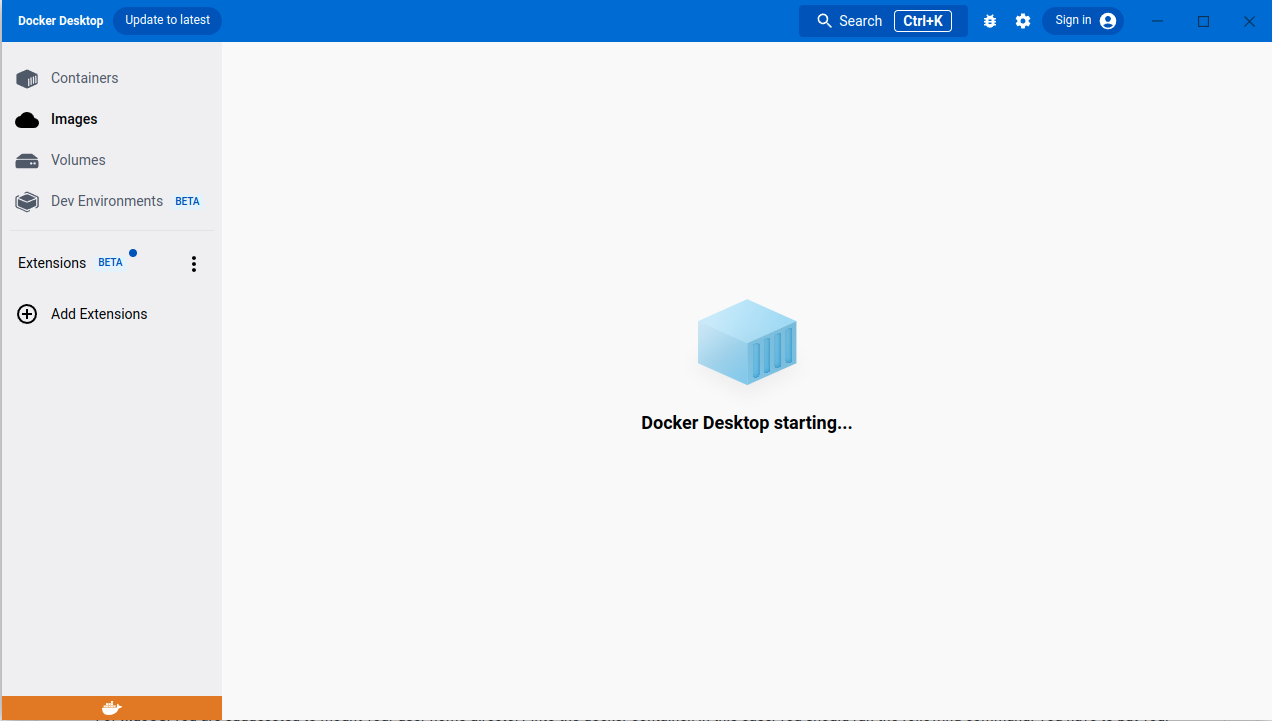Minimize the Docker Desktop window
The width and height of the screenshot is (1272, 721).
click(x=1159, y=21)
